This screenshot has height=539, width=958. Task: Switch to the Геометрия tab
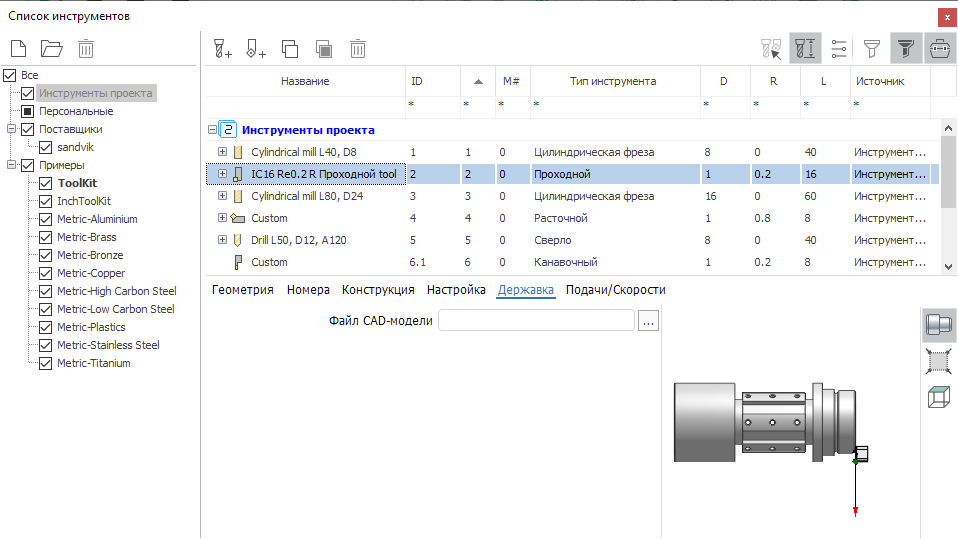point(242,290)
